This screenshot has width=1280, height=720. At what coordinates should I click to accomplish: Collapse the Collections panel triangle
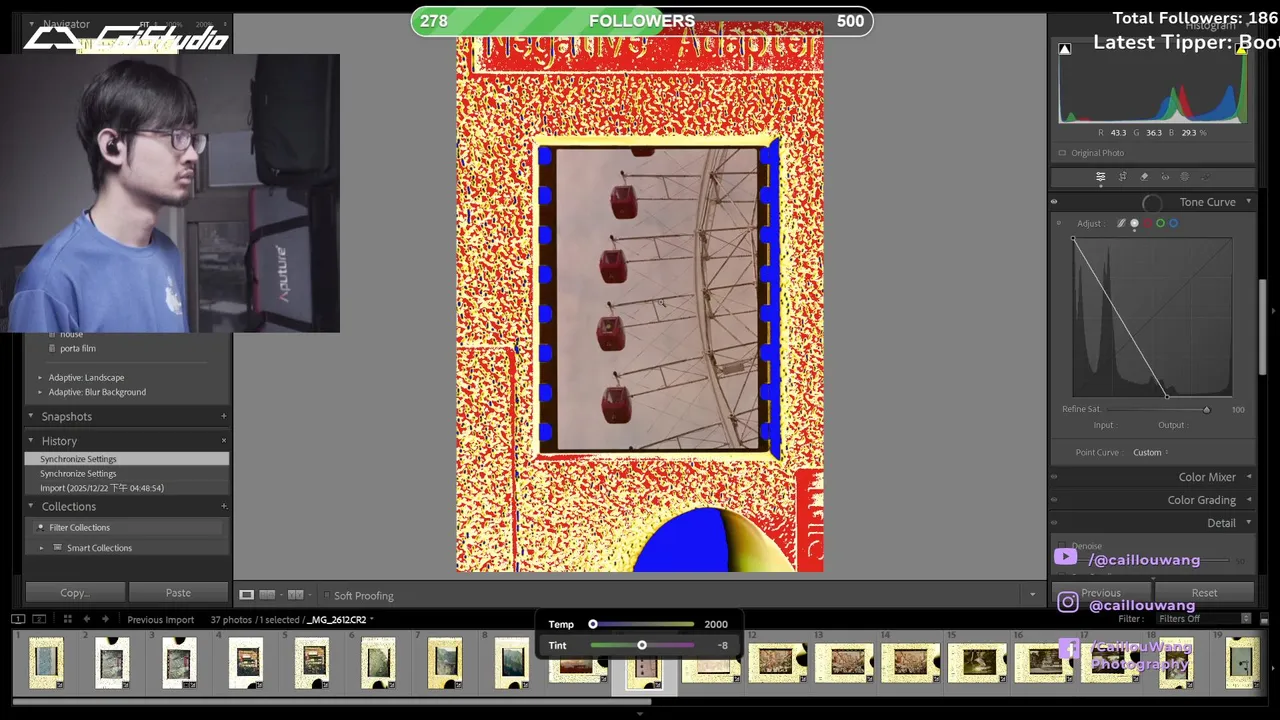[31, 506]
